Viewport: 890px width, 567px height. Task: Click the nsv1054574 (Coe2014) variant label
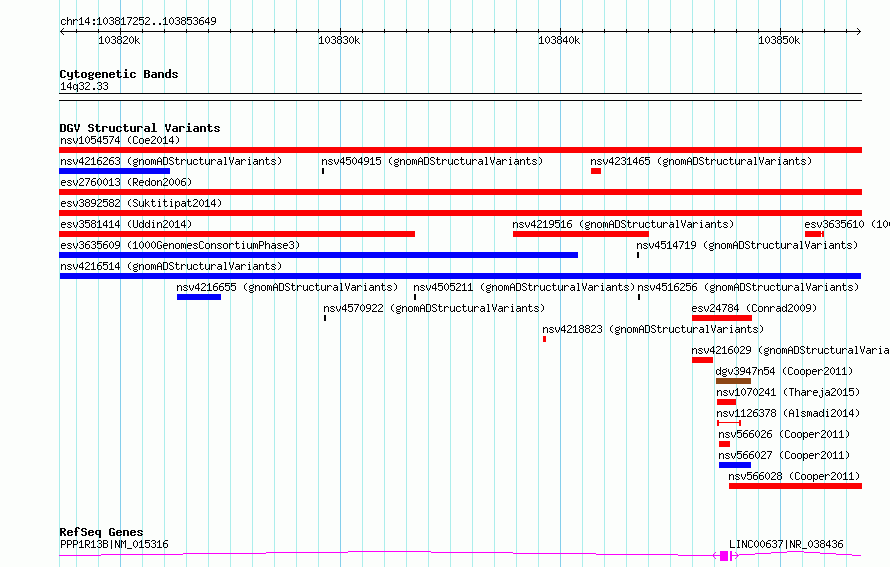tap(120, 140)
